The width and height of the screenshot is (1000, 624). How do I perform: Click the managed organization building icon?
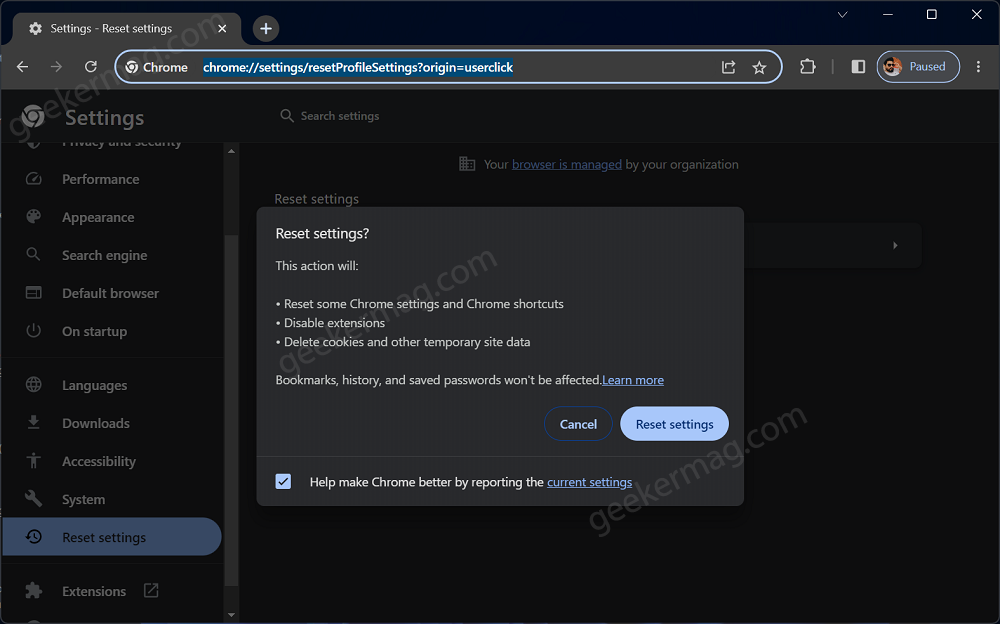point(467,164)
